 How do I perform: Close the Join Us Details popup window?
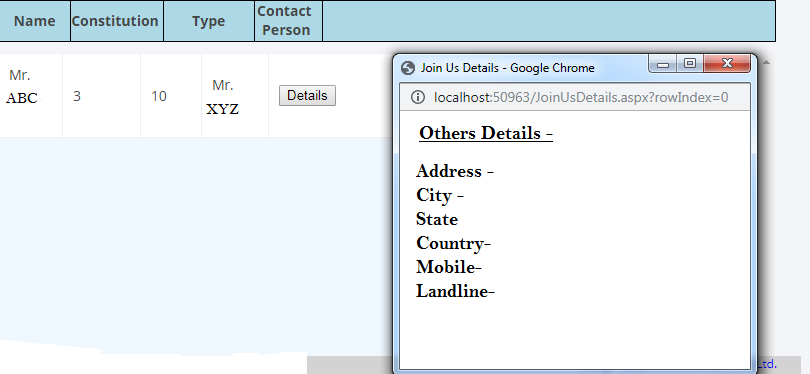click(x=727, y=64)
